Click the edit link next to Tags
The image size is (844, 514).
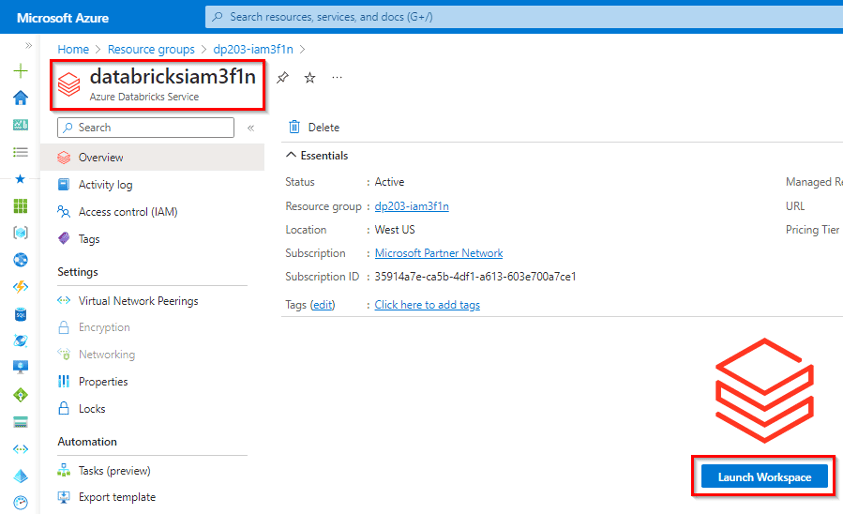[x=322, y=305]
